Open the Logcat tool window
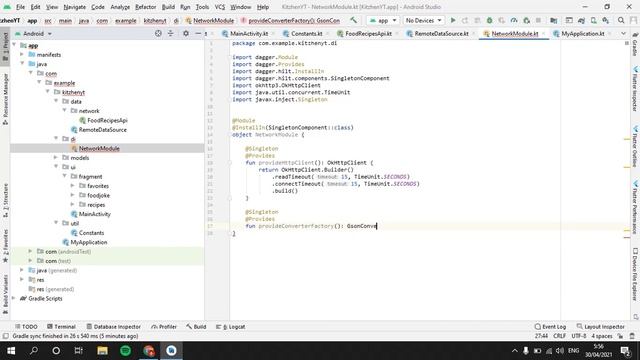This screenshot has height=360, width=640. 231,327
